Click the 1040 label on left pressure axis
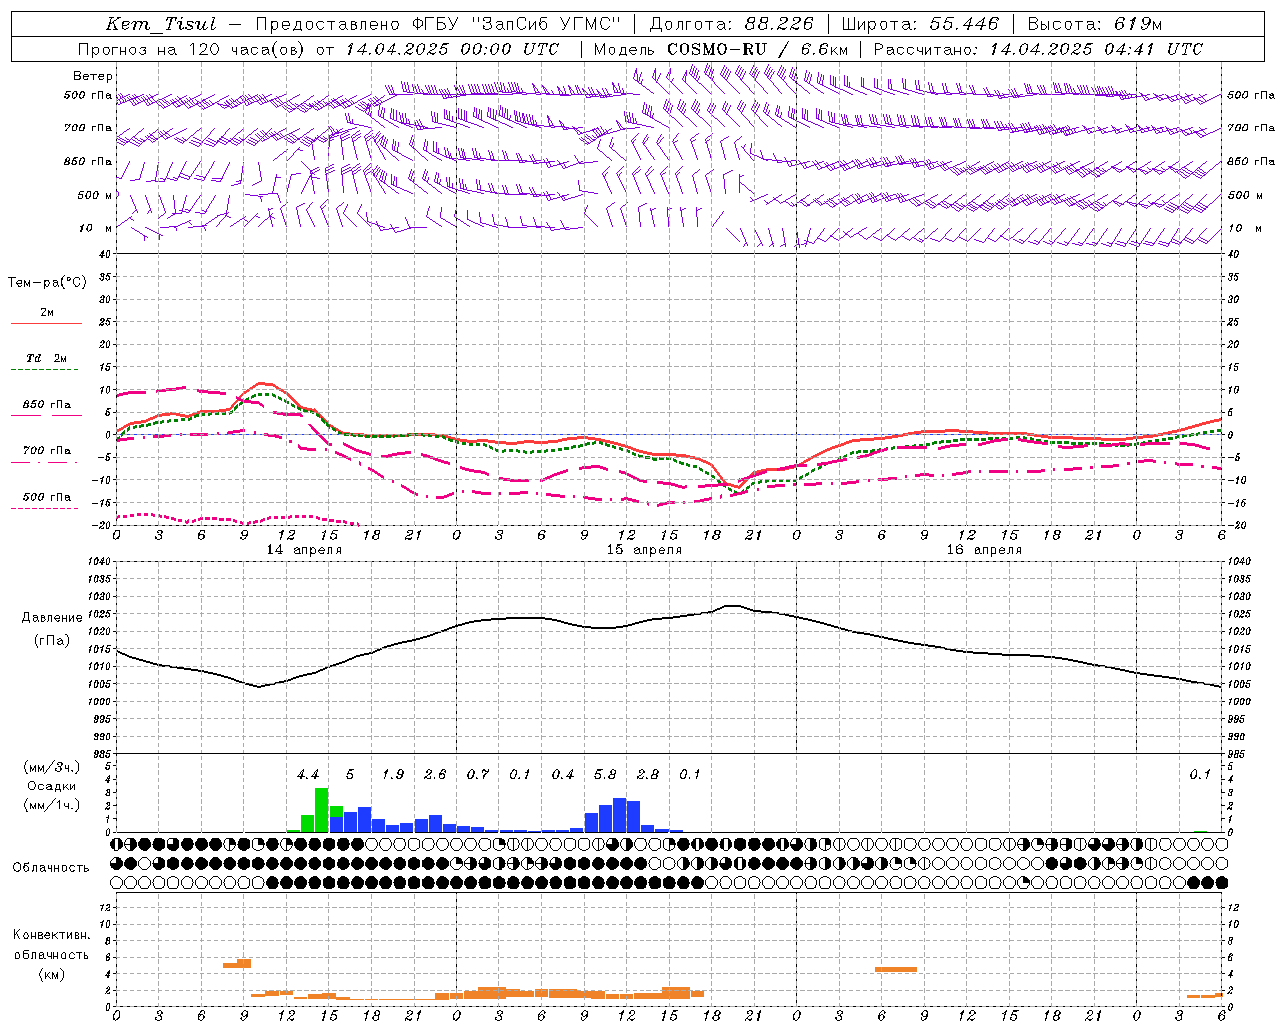Image resolution: width=1280 pixels, height=1024 pixels. coord(98,562)
